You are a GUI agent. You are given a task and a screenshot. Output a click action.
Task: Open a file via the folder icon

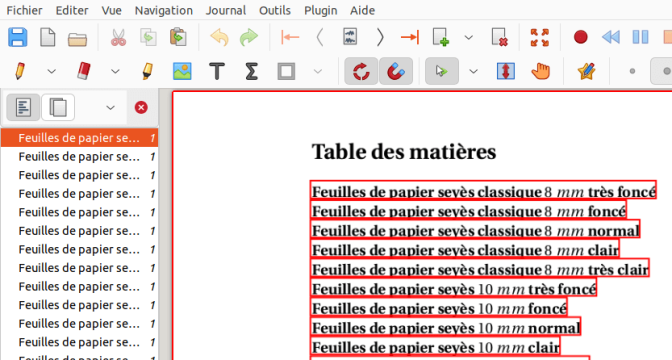(78, 38)
